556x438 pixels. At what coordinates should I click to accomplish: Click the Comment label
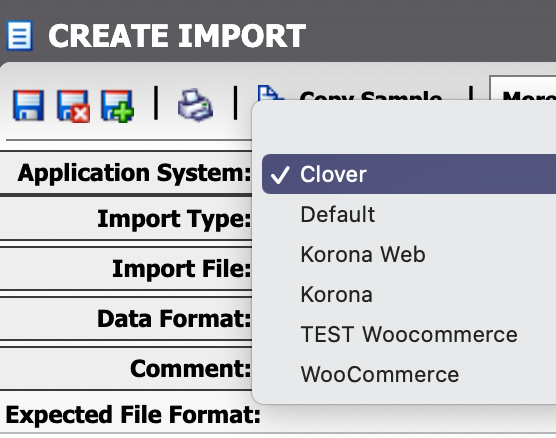point(190,368)
